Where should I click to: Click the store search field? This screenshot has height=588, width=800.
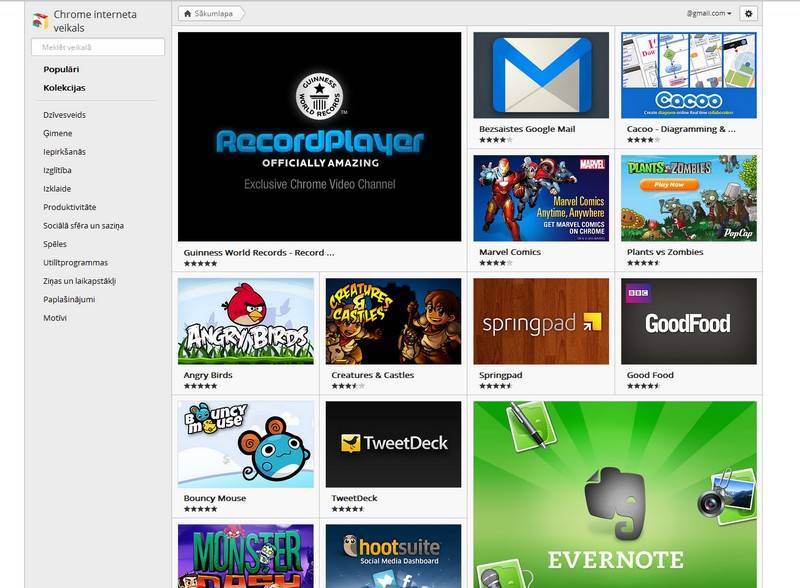tap(98, 47)
